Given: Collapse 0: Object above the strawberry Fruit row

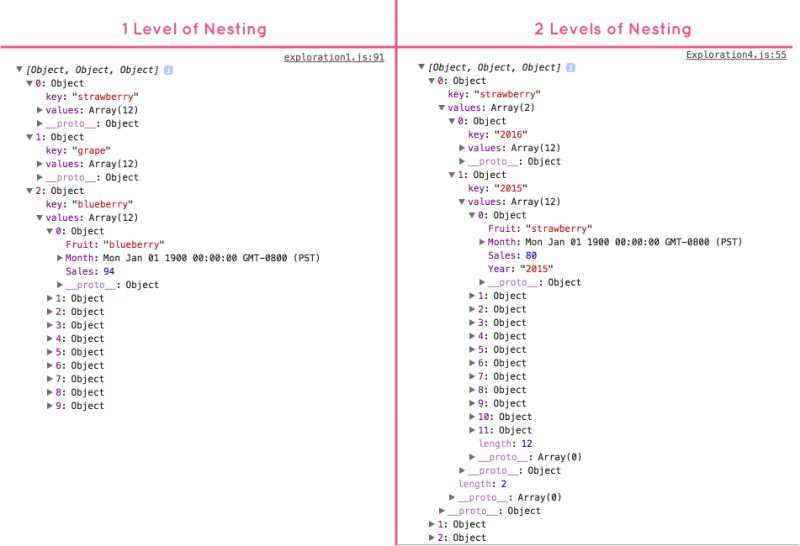Looking at the screenshot, I should coord(472,215).
